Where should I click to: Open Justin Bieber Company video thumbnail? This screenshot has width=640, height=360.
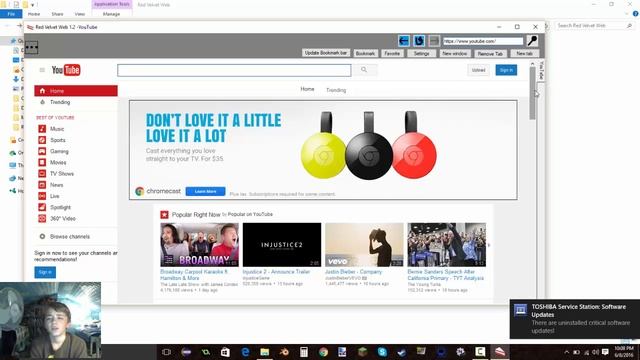pos(364,244)
